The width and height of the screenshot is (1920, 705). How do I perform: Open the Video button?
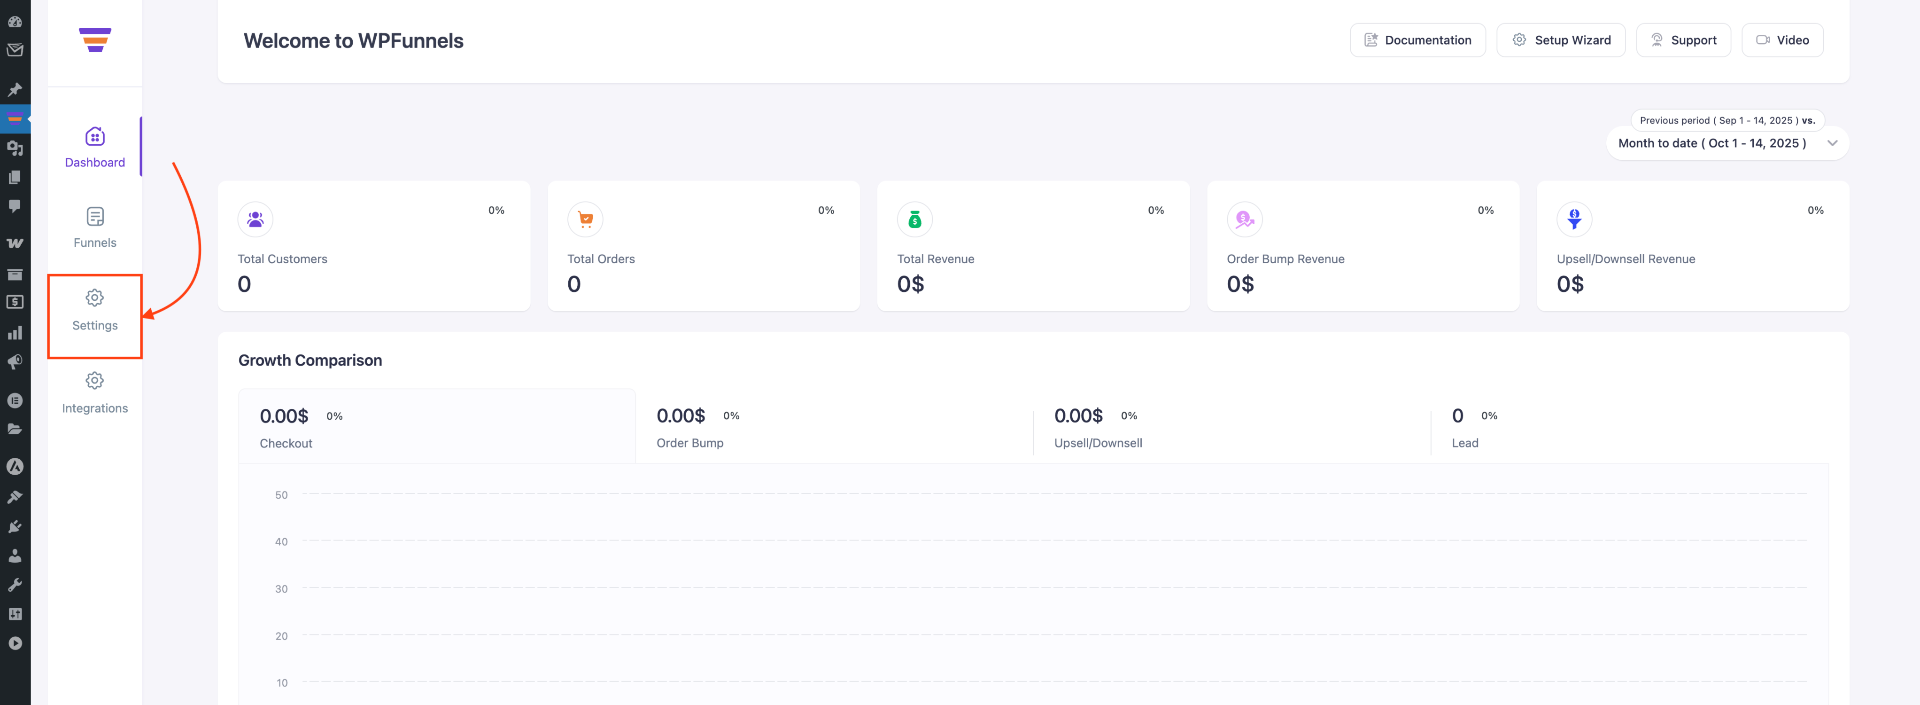[1783, 40]
